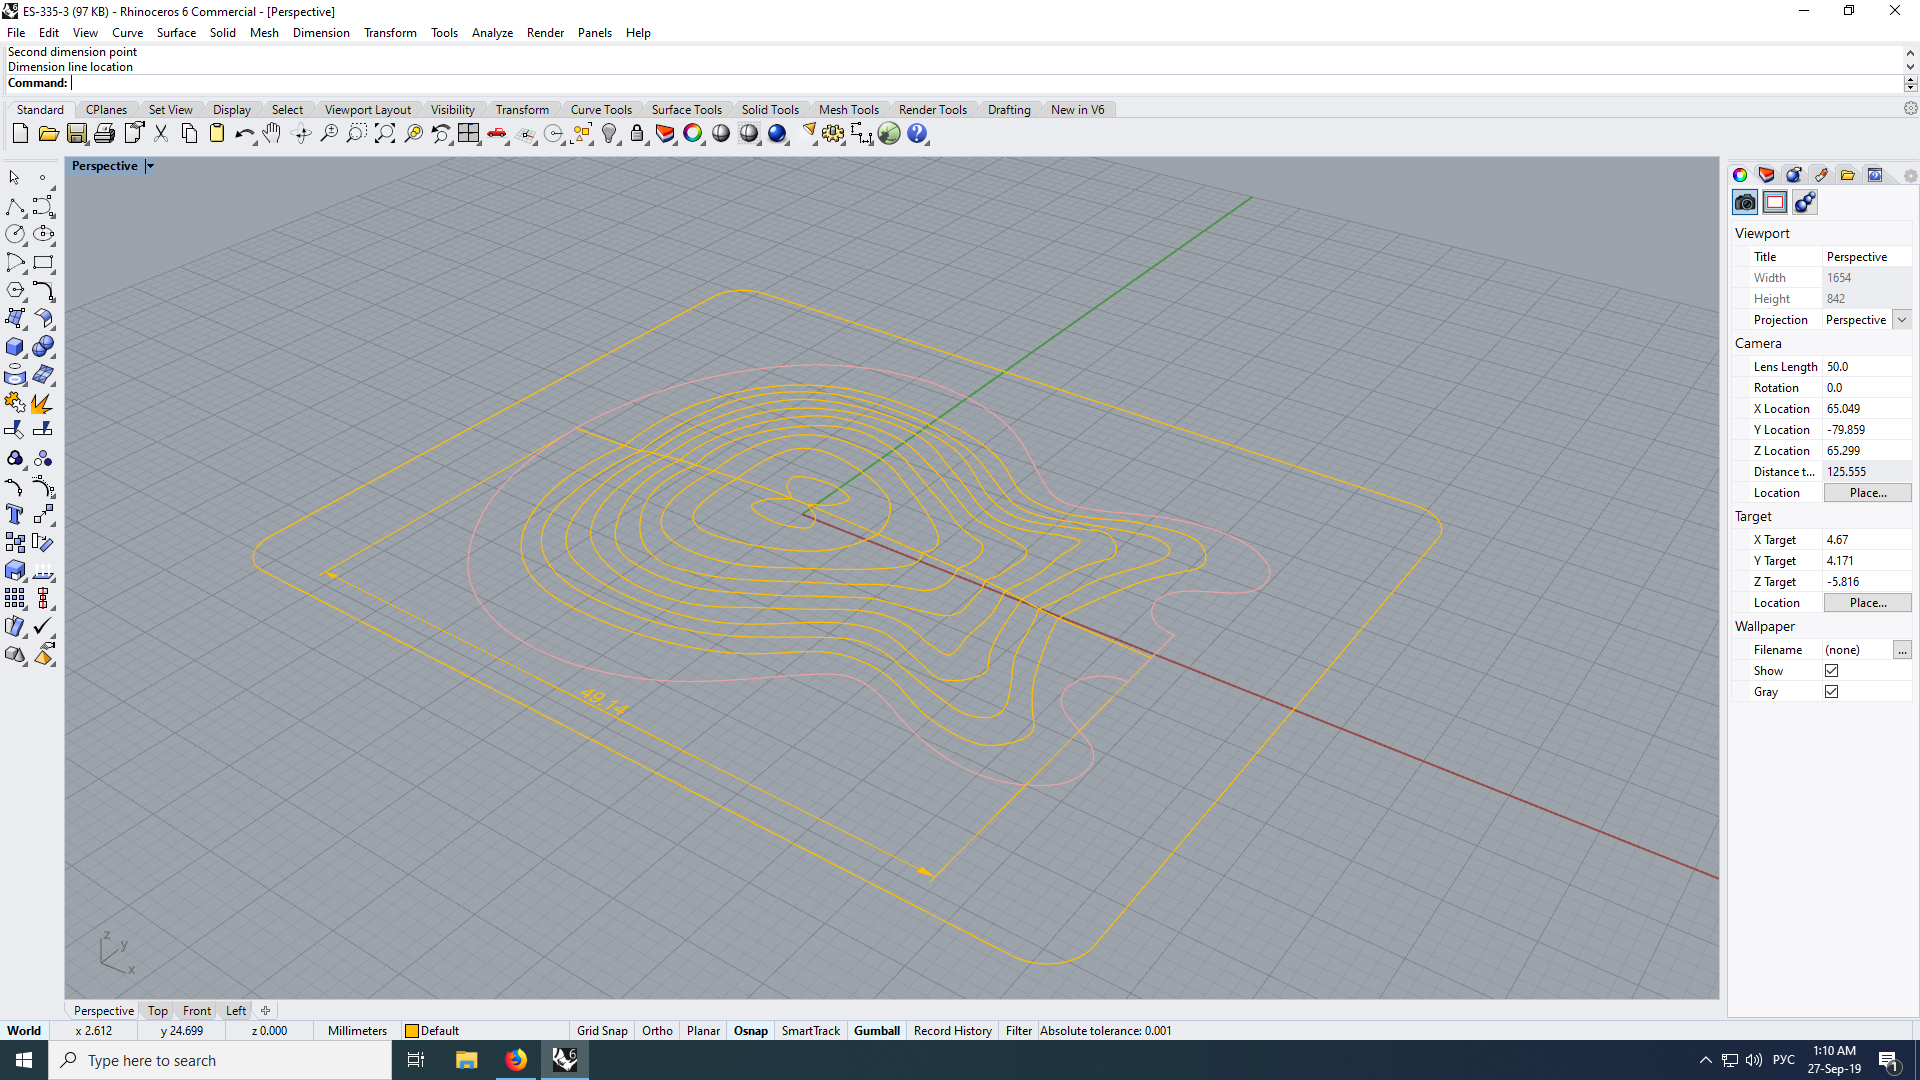Image resolution: width=1920 pixels, height=1080 pixels.
Task: Select the Text object tool
Action: pos(15,515)
